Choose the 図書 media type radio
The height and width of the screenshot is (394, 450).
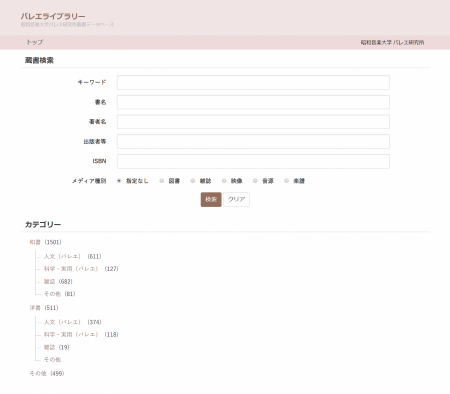tap(162, 181)
